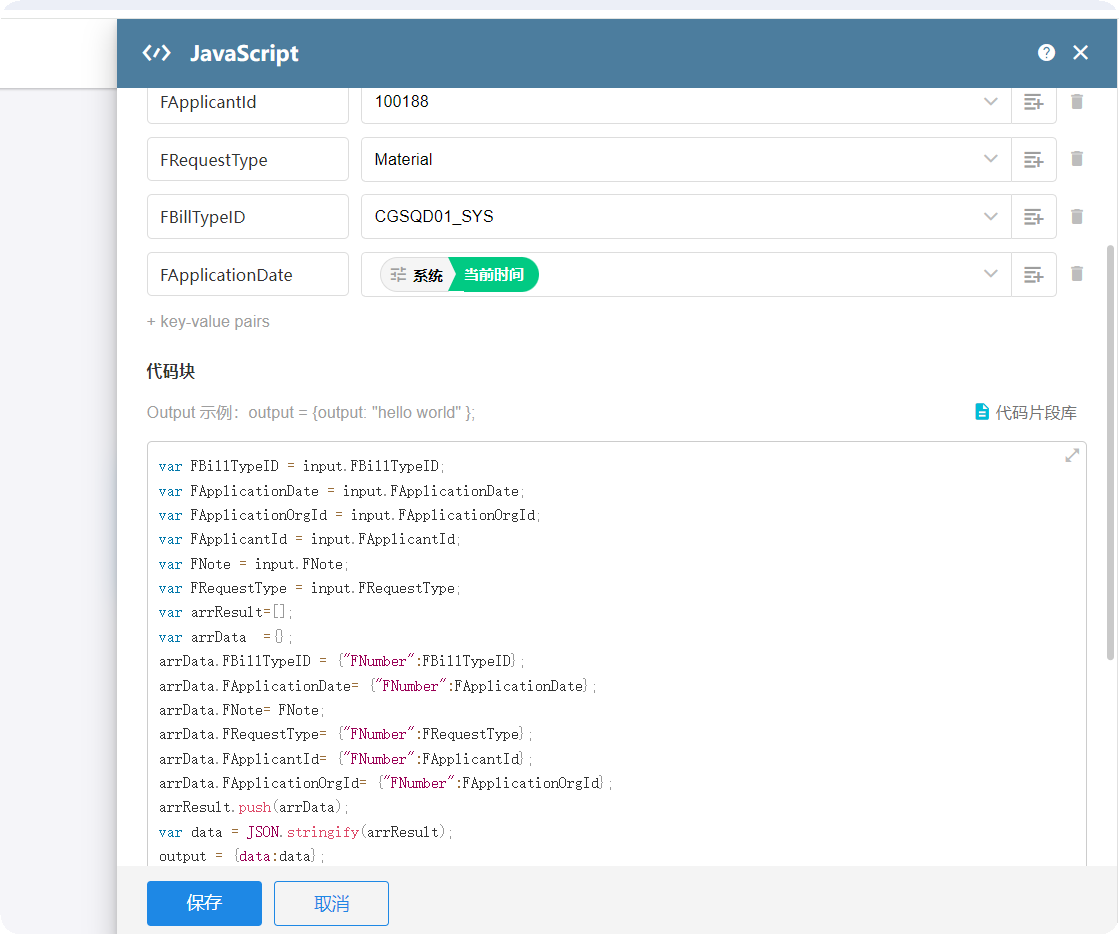Expand dropdown for CGSQD01_SYS value
This screenshot has width=1119, height=934.
(990, 216)
